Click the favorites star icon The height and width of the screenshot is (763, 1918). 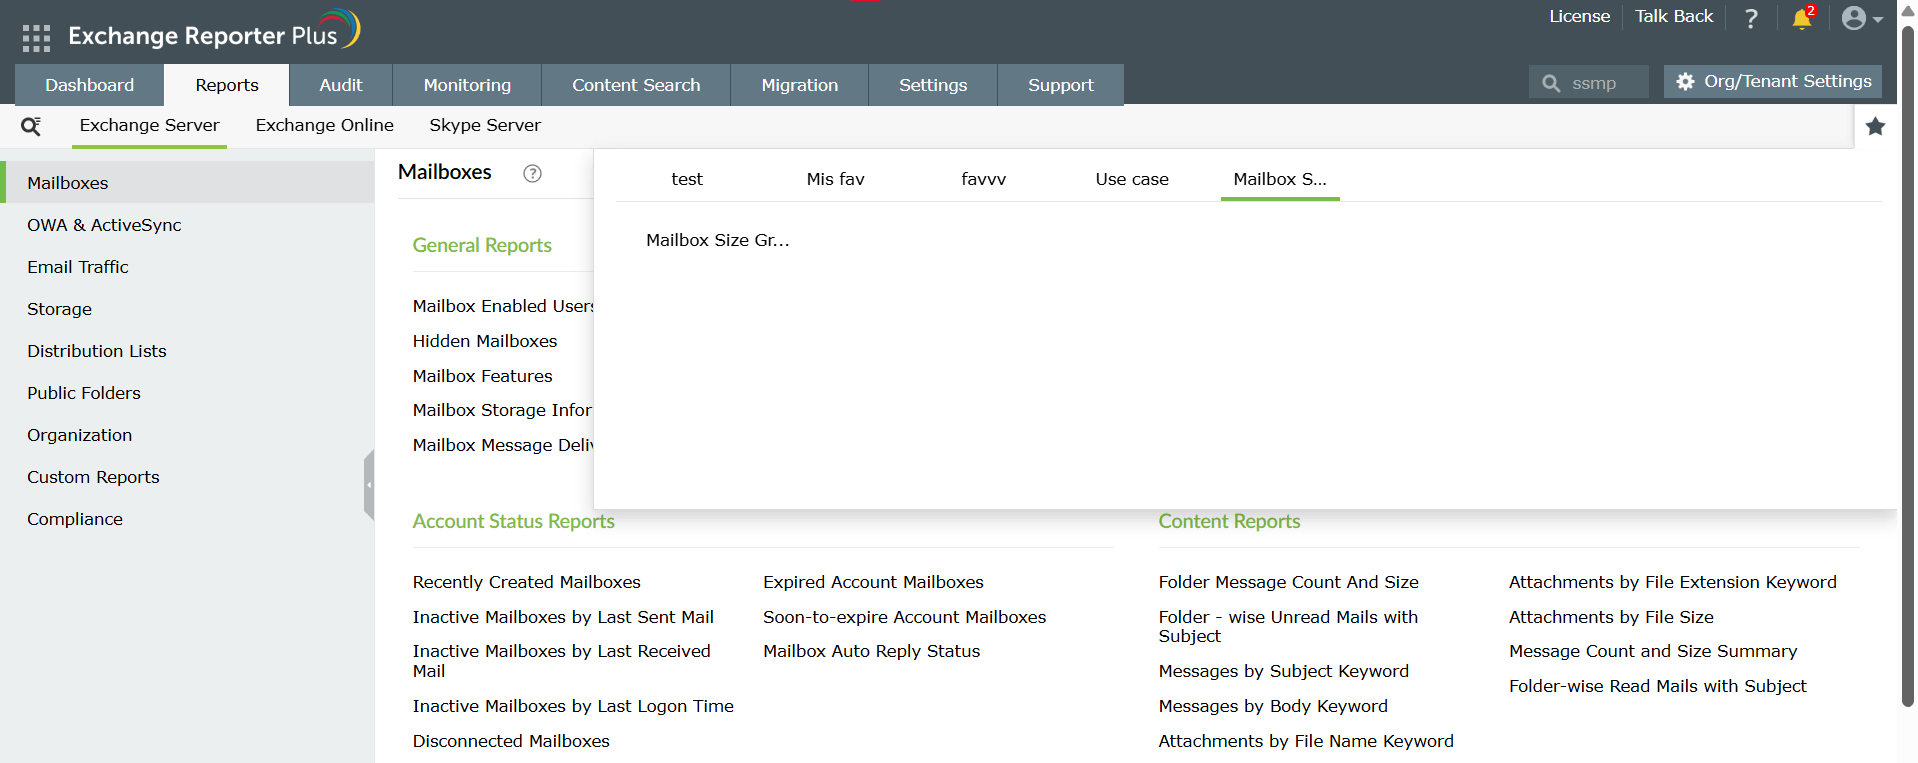1876,126
